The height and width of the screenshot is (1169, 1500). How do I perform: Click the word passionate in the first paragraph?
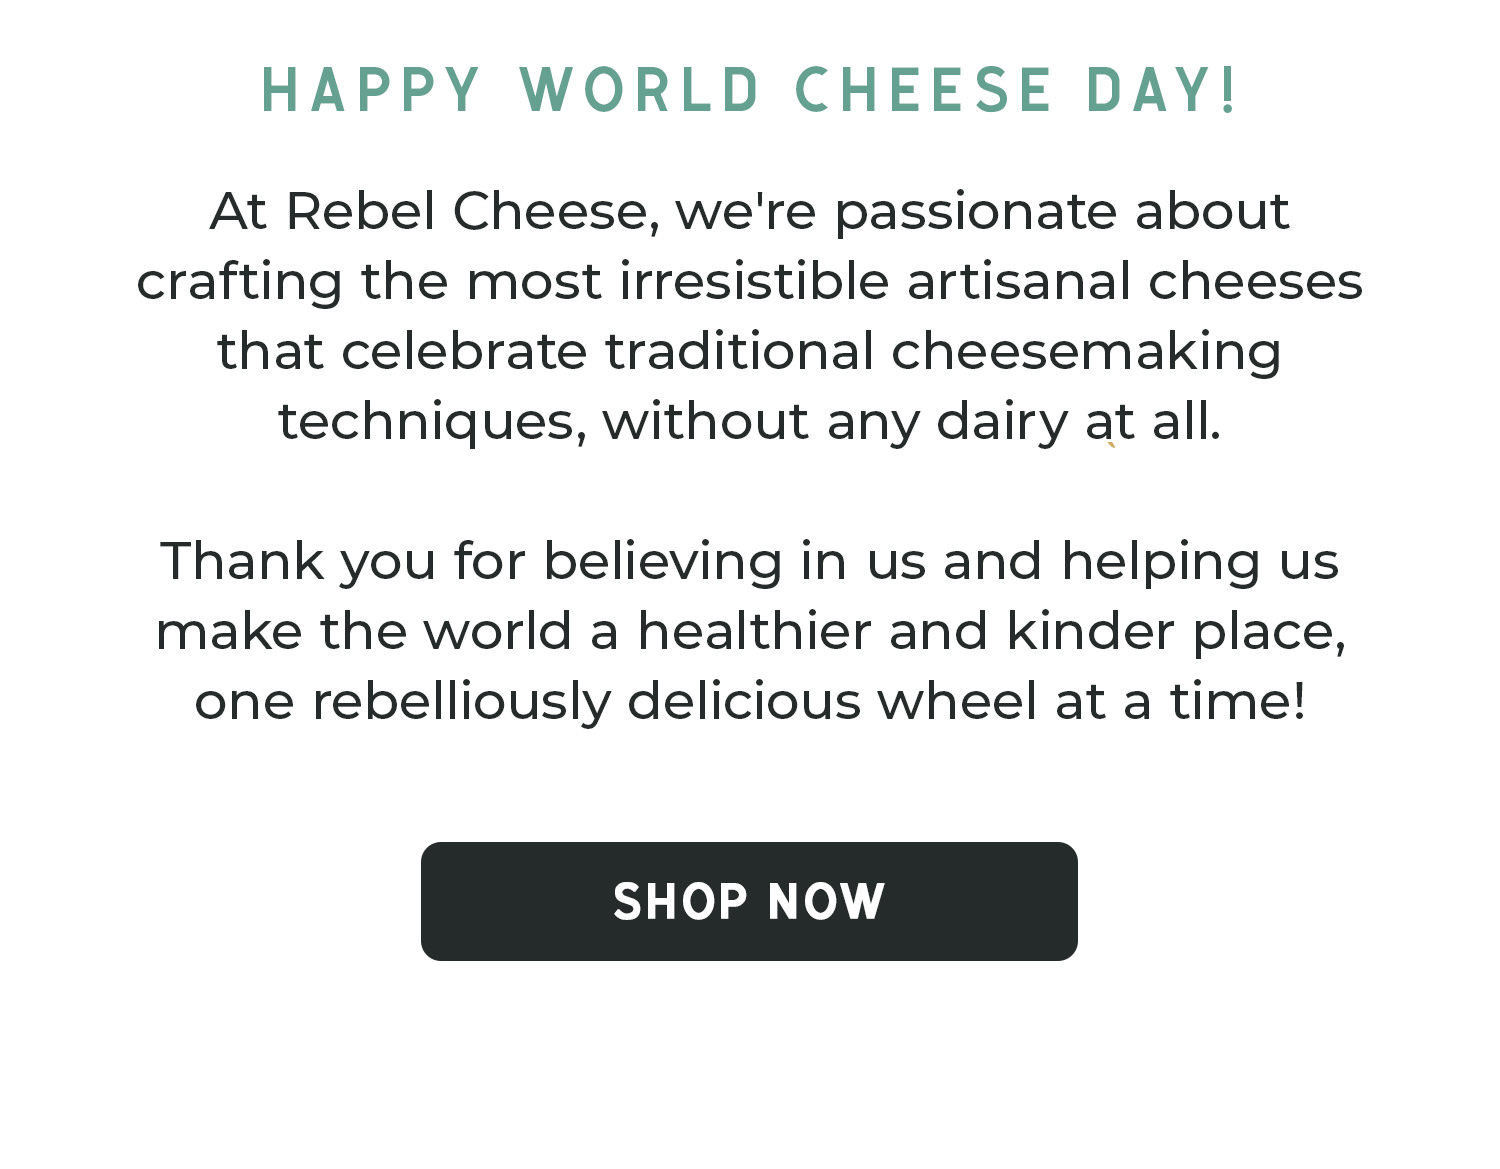point(975,213)
